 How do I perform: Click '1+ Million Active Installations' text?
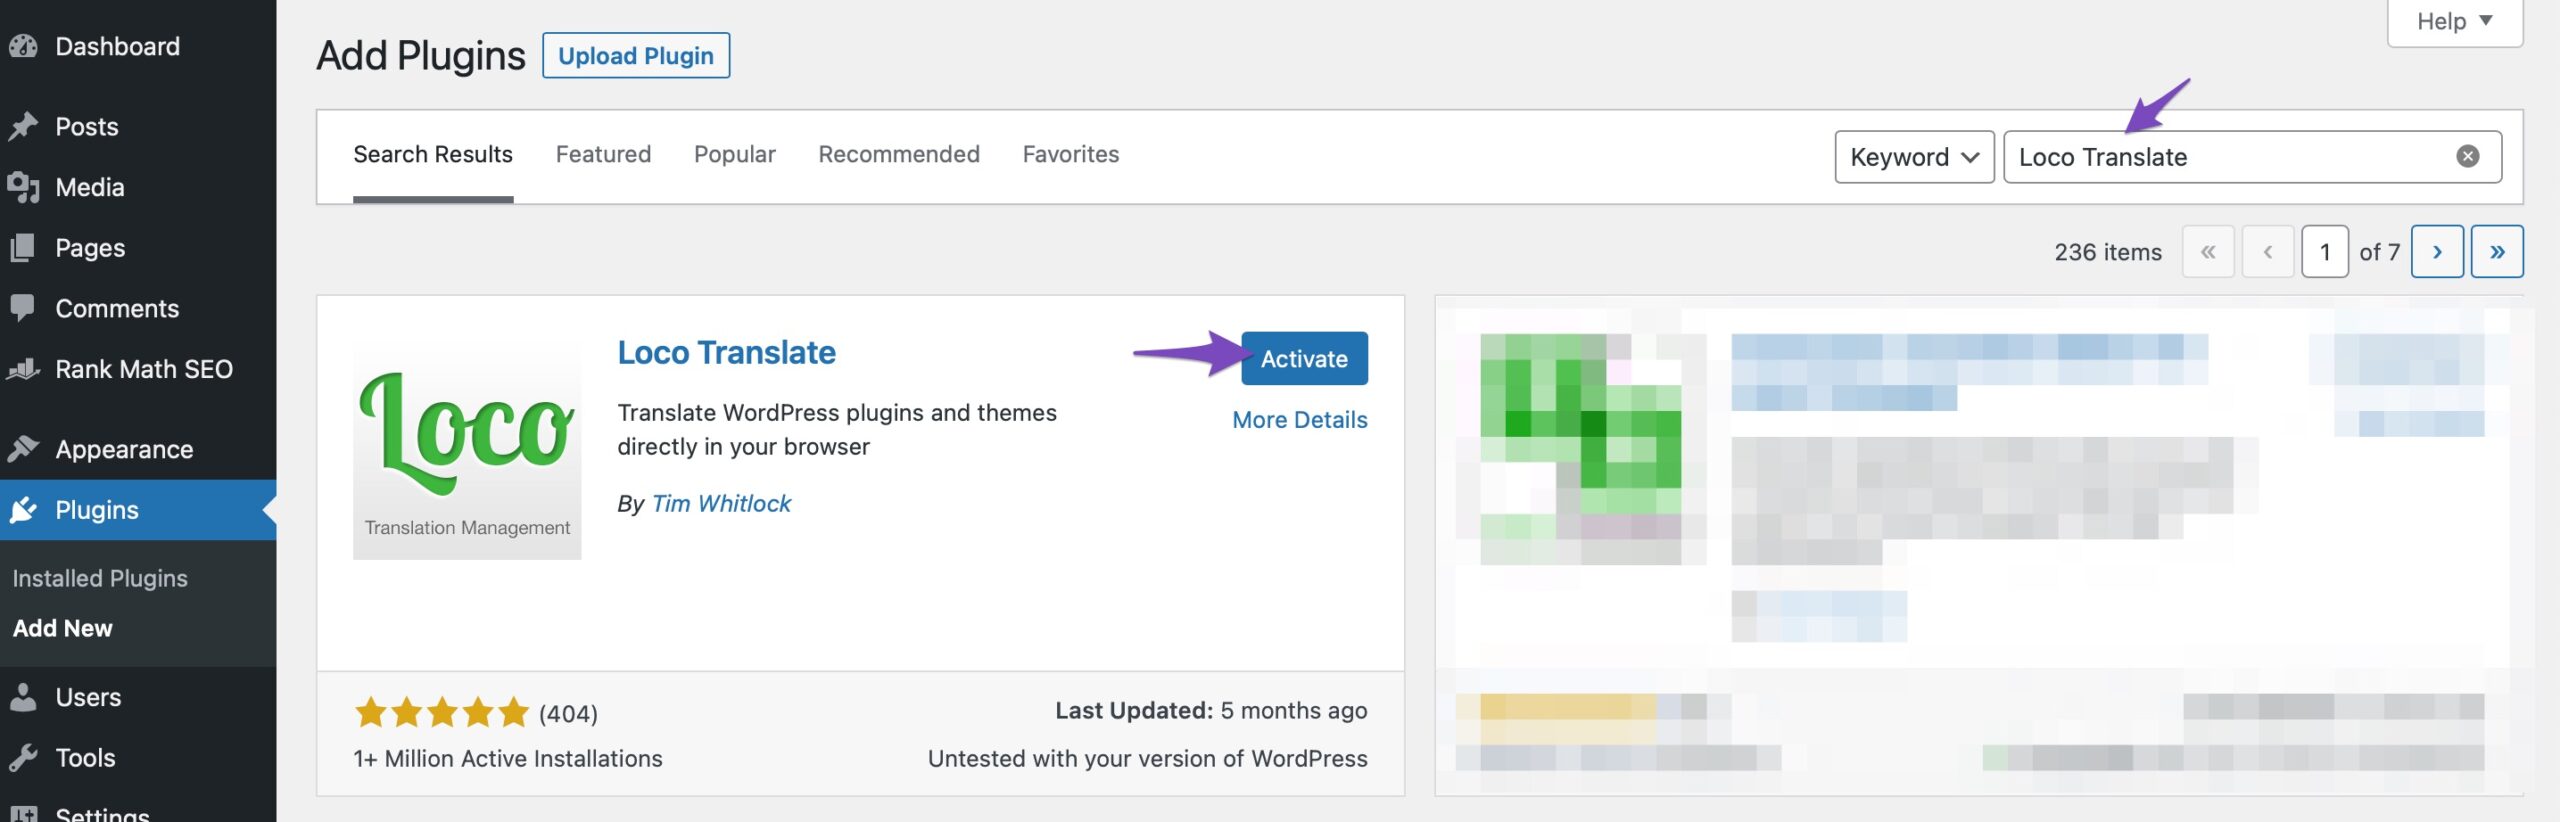(x=508, y=759)
